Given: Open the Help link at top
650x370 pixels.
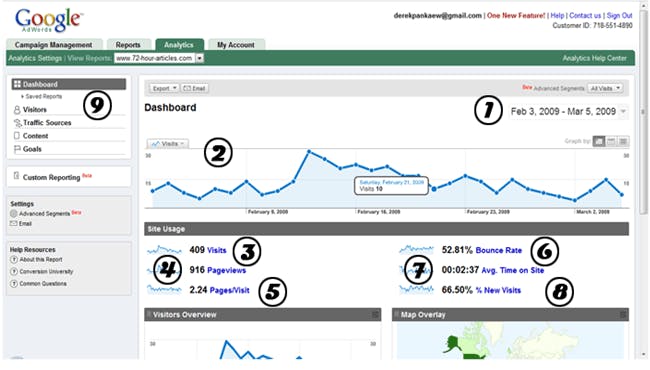Looking at the screenshot, I should [557, 16].
